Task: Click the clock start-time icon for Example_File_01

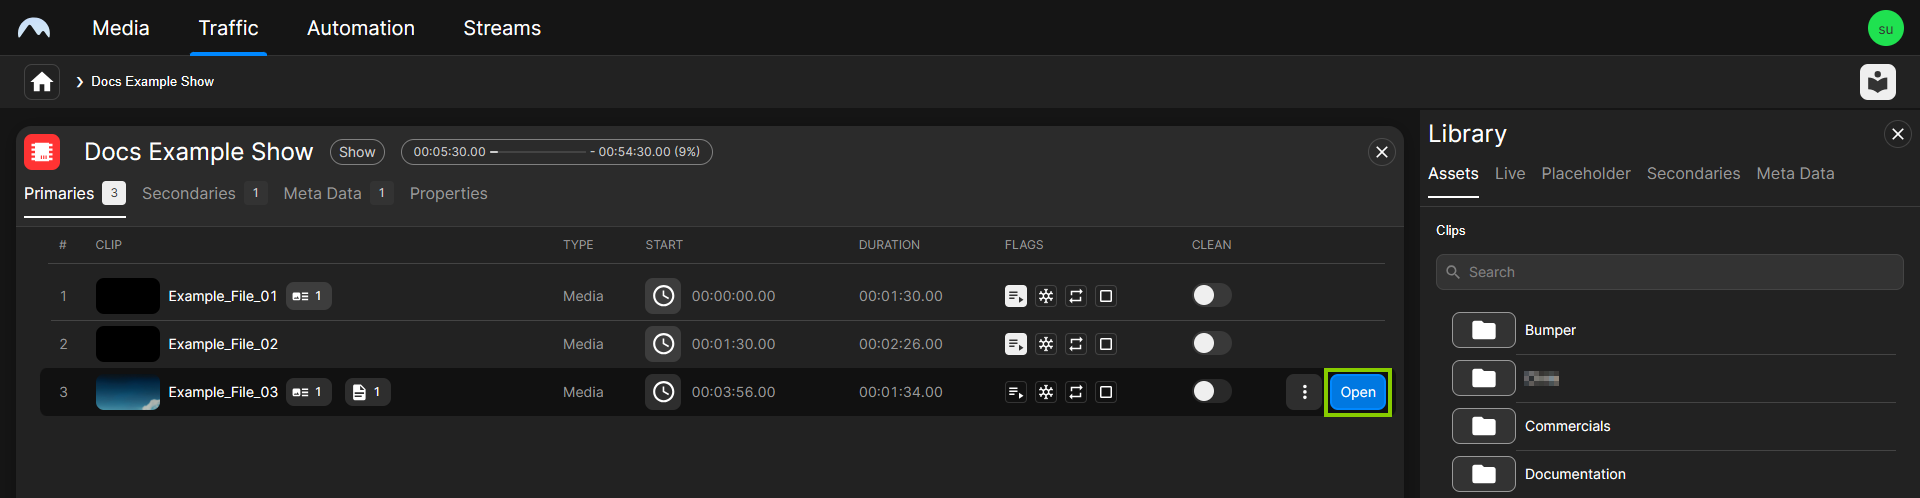Action: [662, 296]
